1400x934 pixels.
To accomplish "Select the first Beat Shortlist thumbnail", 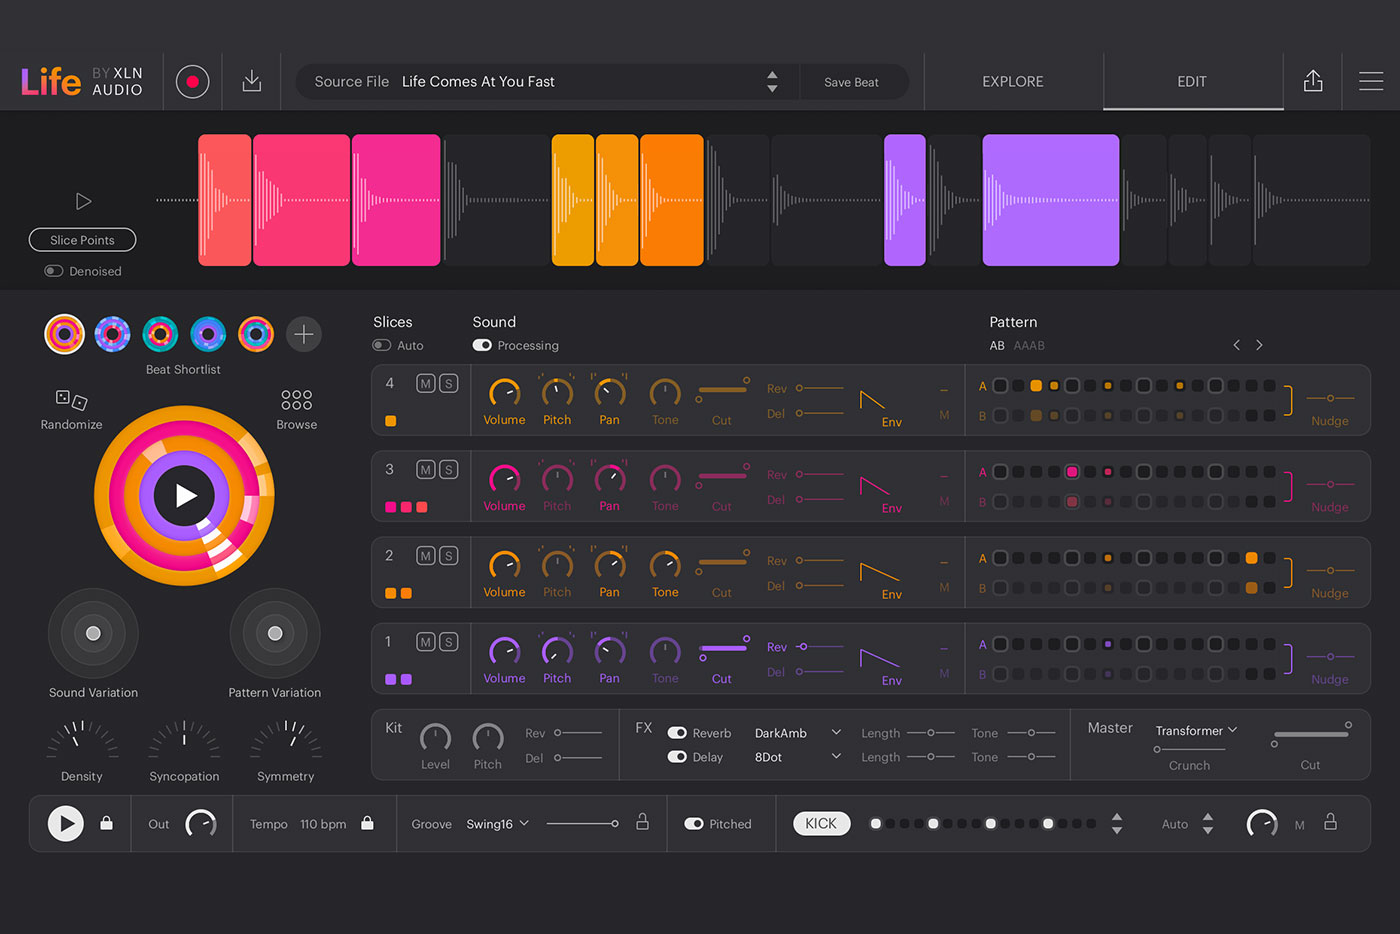I will pyautogui.click(x=64, y=334).
